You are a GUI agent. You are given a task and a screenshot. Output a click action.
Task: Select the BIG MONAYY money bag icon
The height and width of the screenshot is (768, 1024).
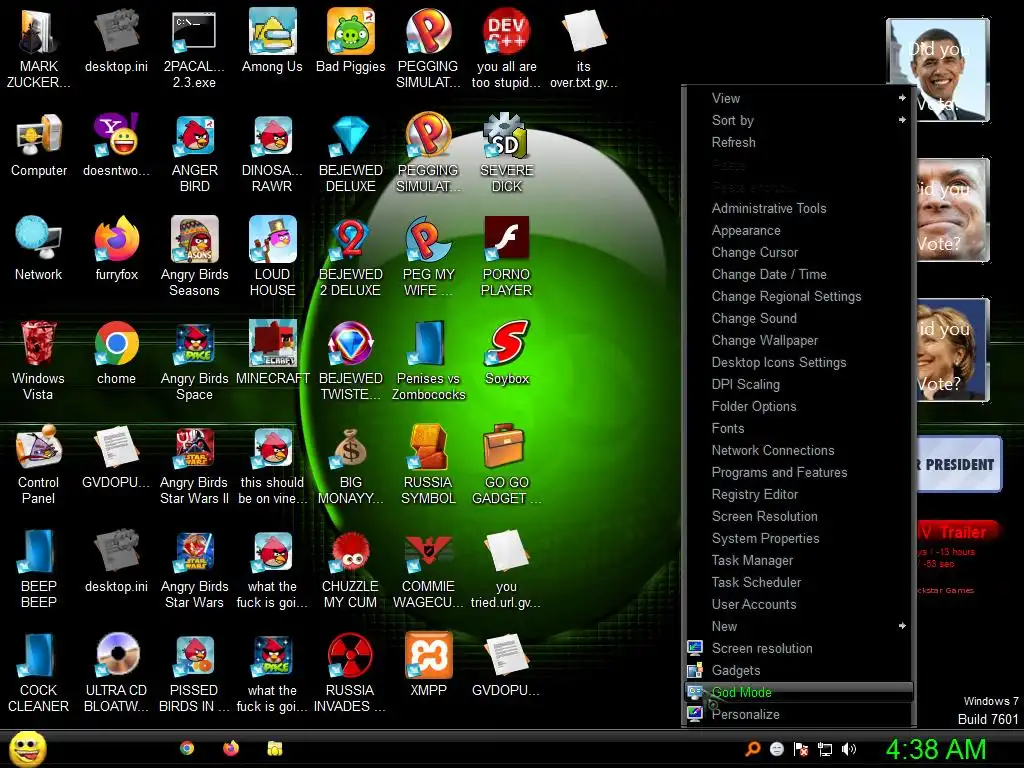(x=351, y=464)
